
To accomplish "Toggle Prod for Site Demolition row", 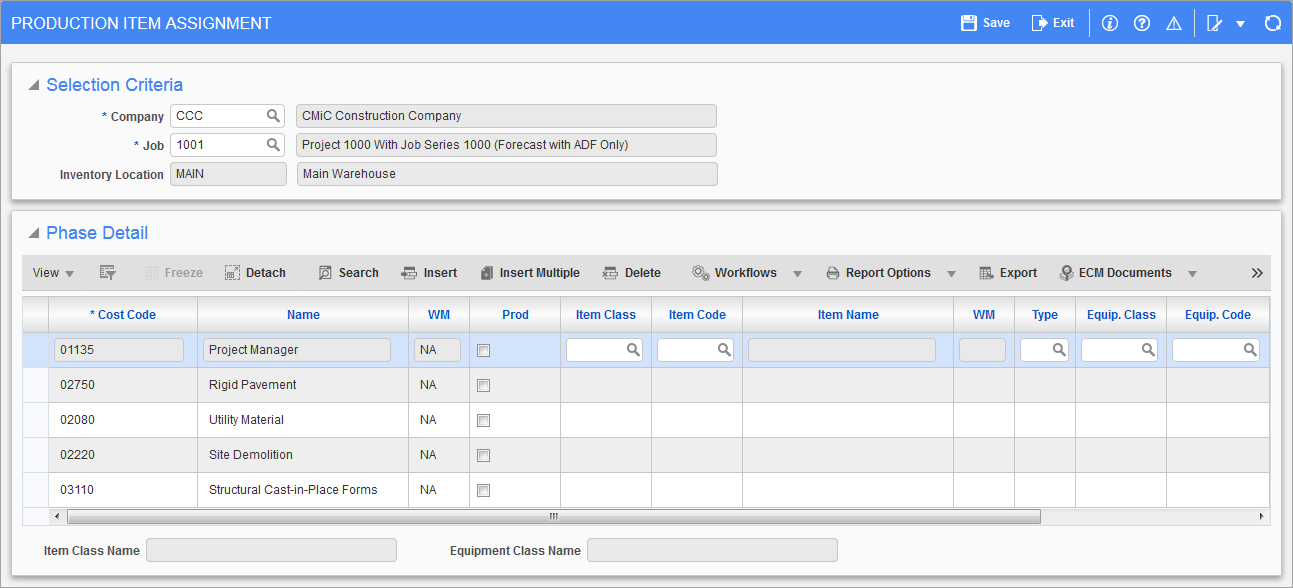I will 483,455.
